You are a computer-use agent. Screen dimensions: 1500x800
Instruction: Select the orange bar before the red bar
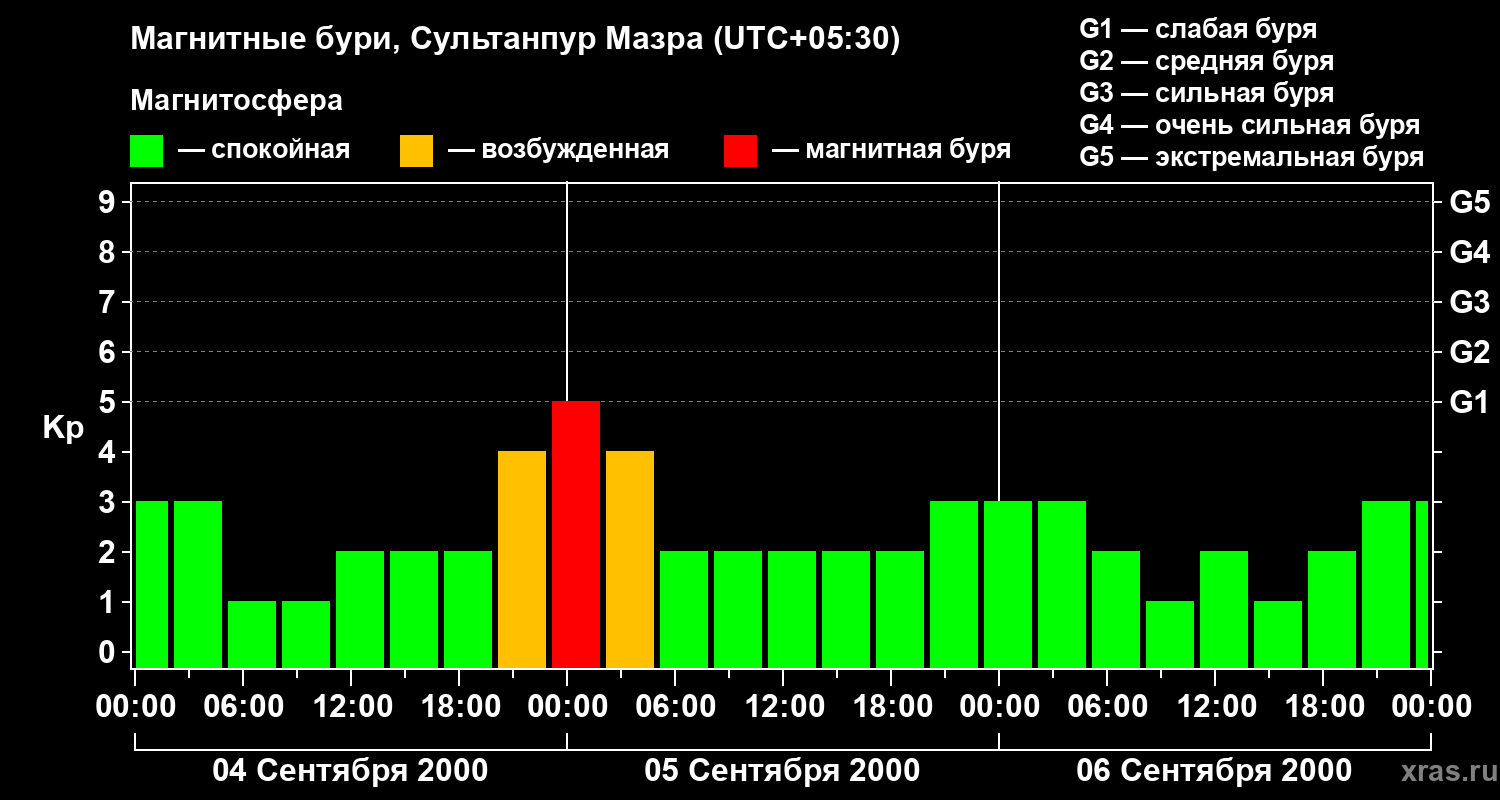click(x=522, y=560)
